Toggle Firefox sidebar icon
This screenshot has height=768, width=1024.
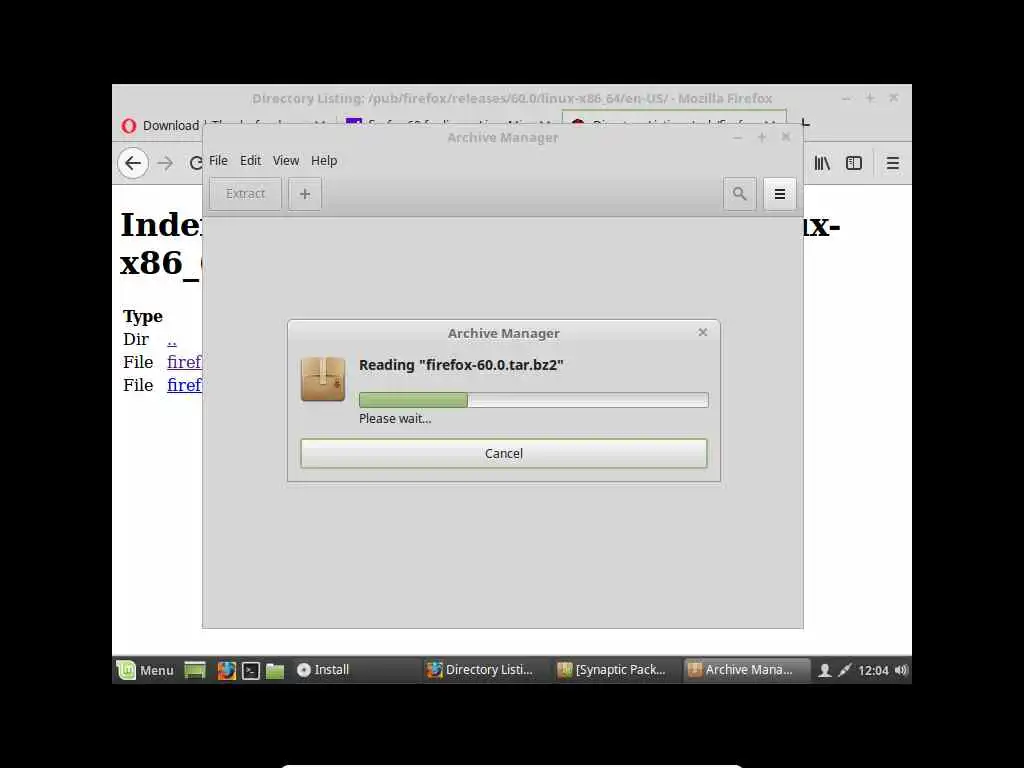854,163
